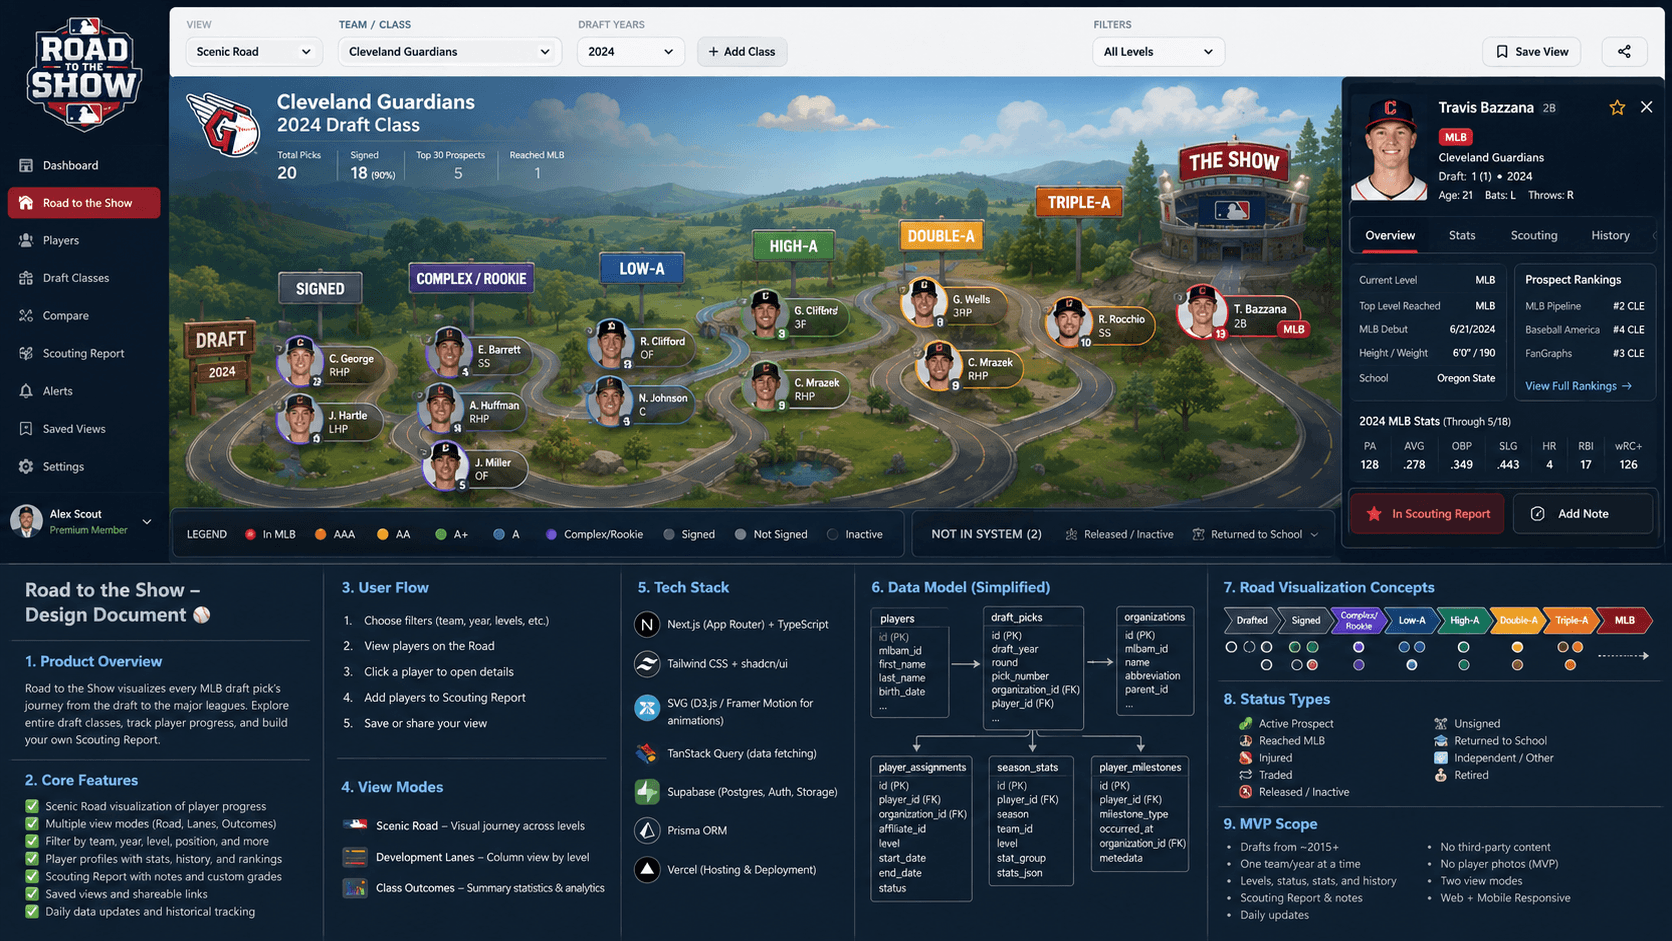The width and height of the screenshot is (1672, 941).
Task: Click the TanStack Query icon in Tech Stack
Action: click(647, 753)
